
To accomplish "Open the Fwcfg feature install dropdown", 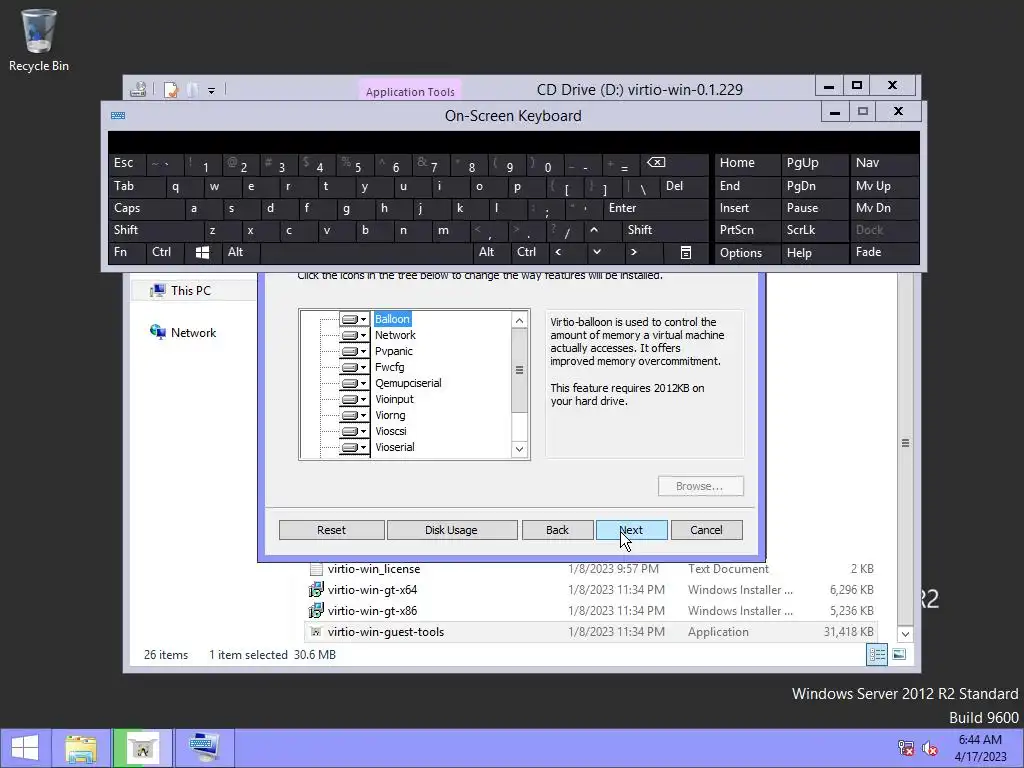I will pos(354,367).
